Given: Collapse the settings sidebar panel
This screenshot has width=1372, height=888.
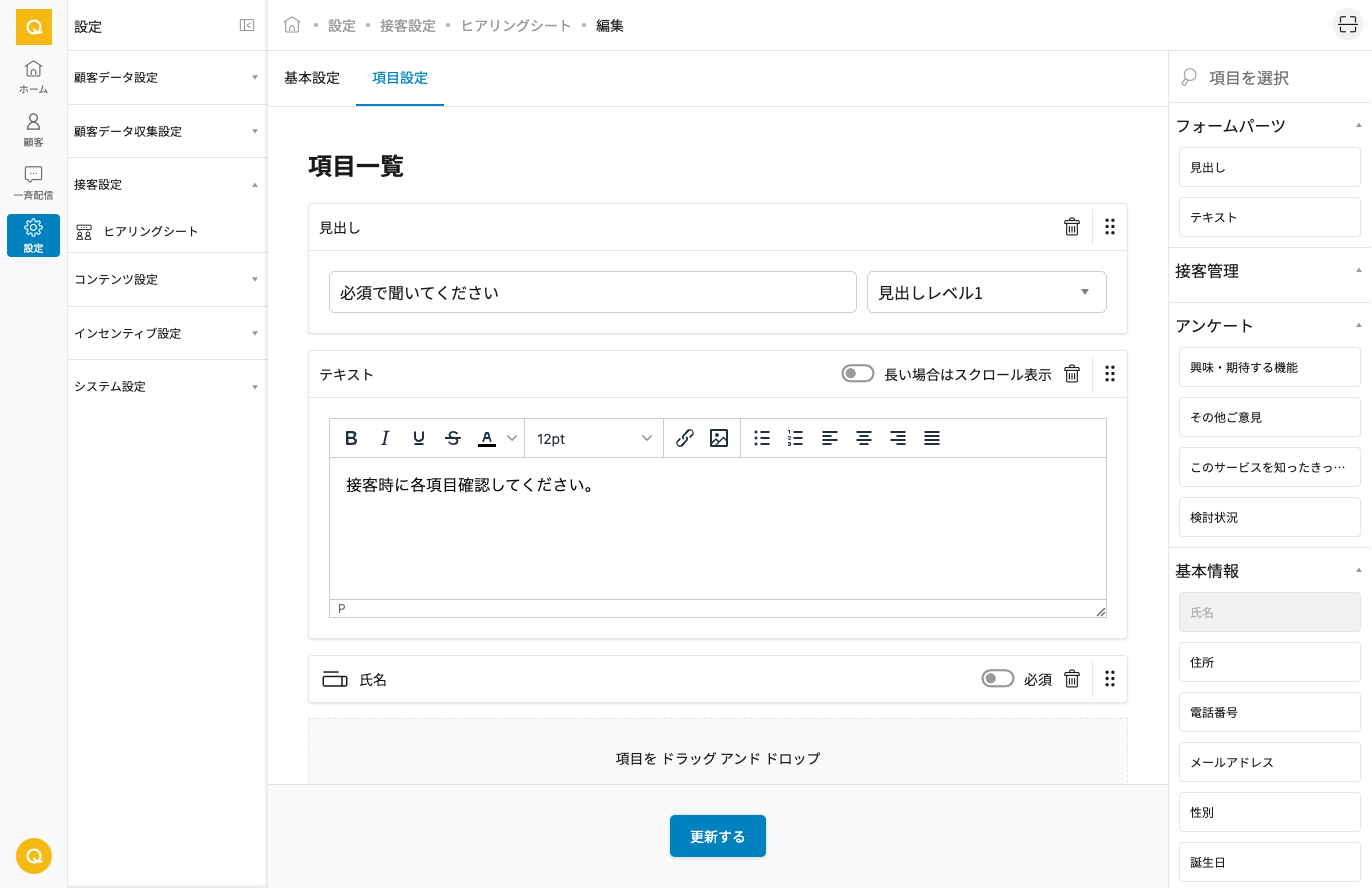Looking at the screenshot, I should (x=247, y=26).
